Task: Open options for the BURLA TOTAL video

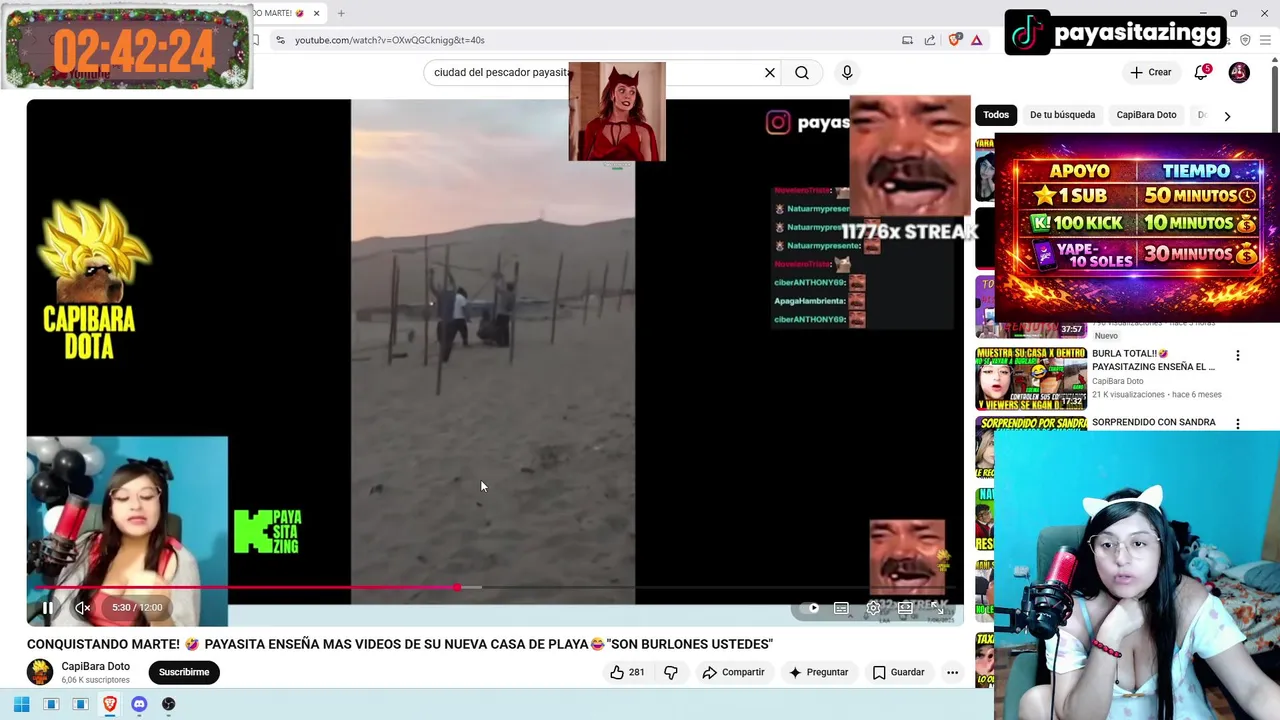Action: click(x=1237, y=355)
